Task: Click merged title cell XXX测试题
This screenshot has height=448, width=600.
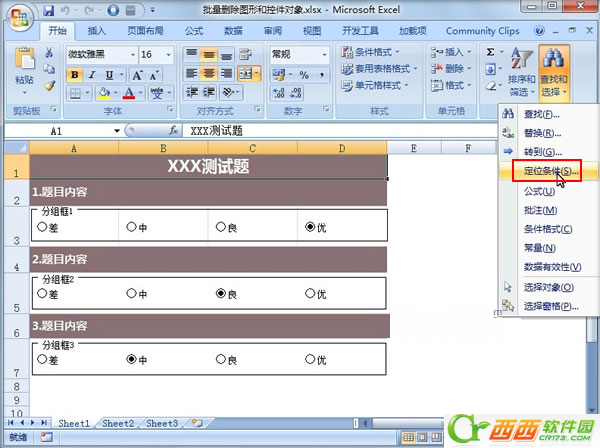Action: coord(209,166)
